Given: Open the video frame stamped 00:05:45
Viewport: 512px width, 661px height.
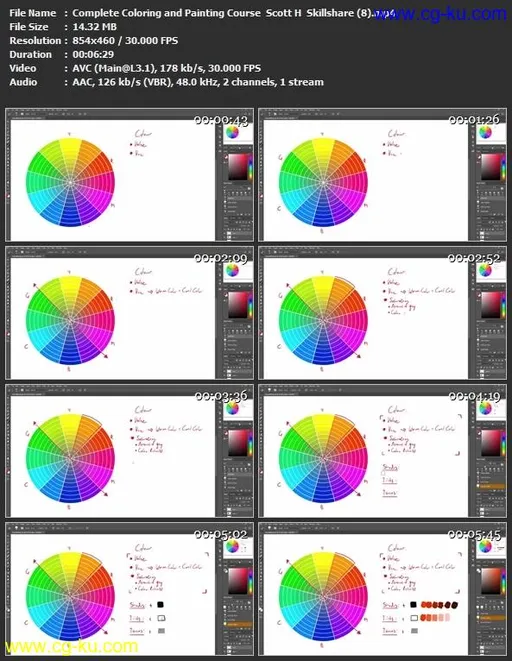Looking at the screenshot, I should [x=382, y=589].
